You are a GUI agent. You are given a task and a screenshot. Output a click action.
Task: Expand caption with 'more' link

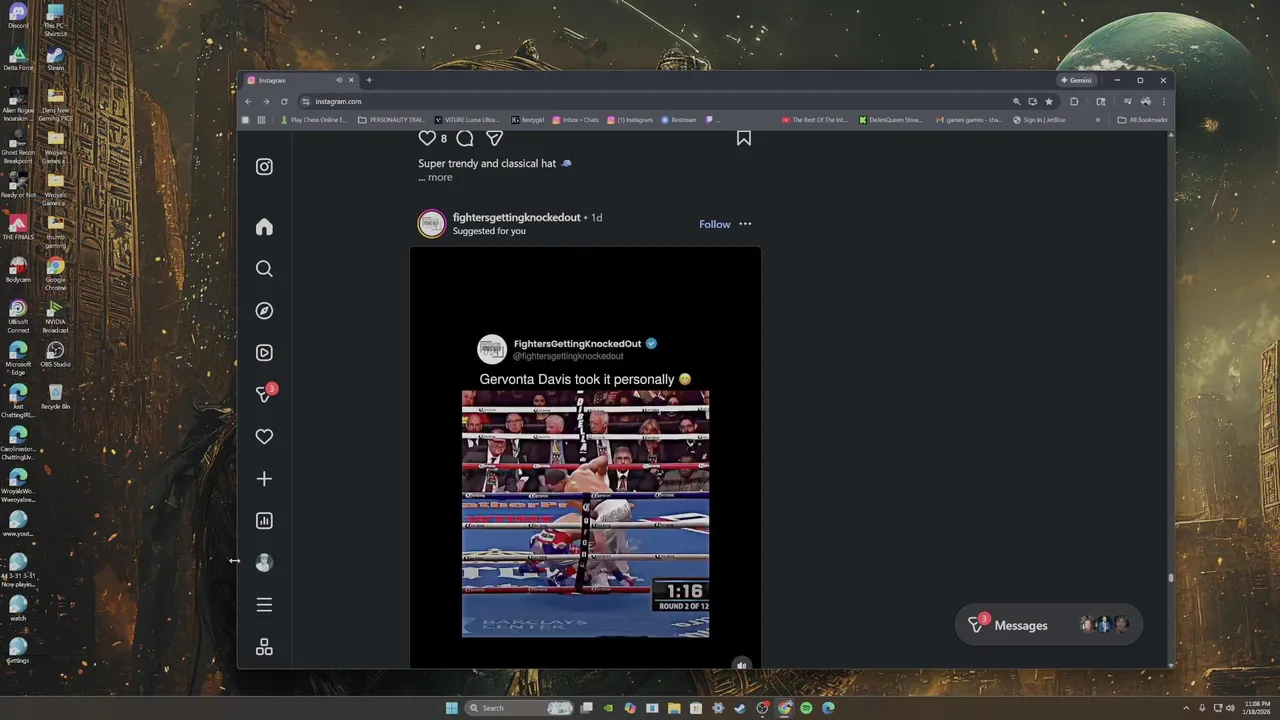[x=440, y=177]
